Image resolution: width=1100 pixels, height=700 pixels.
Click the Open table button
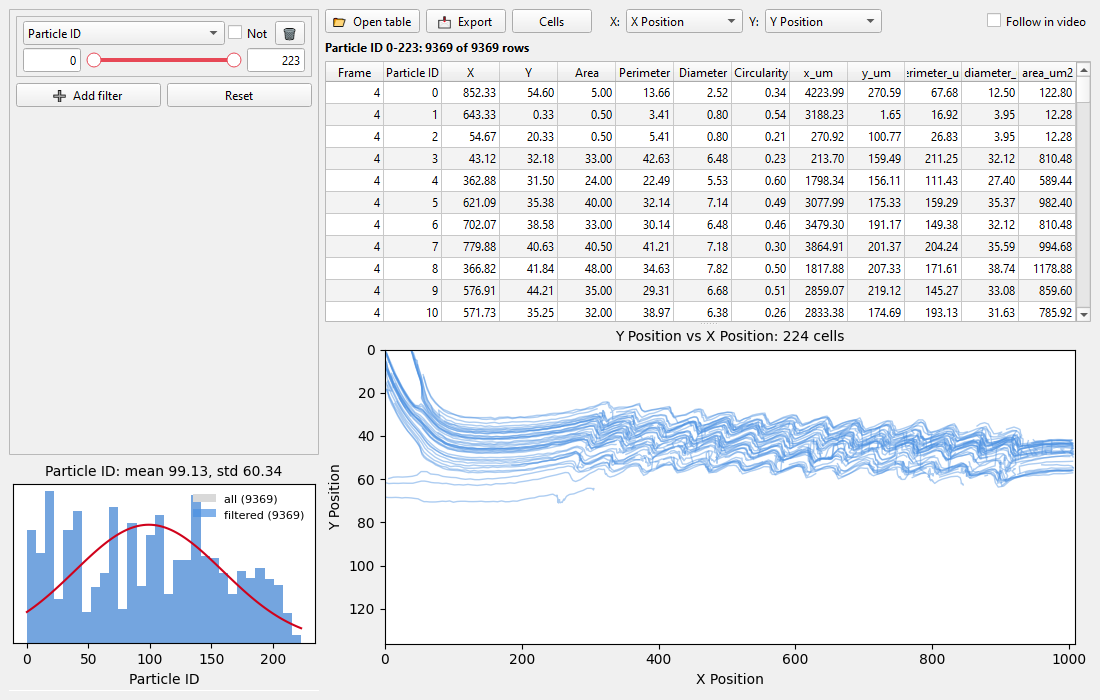pos(373,22)
